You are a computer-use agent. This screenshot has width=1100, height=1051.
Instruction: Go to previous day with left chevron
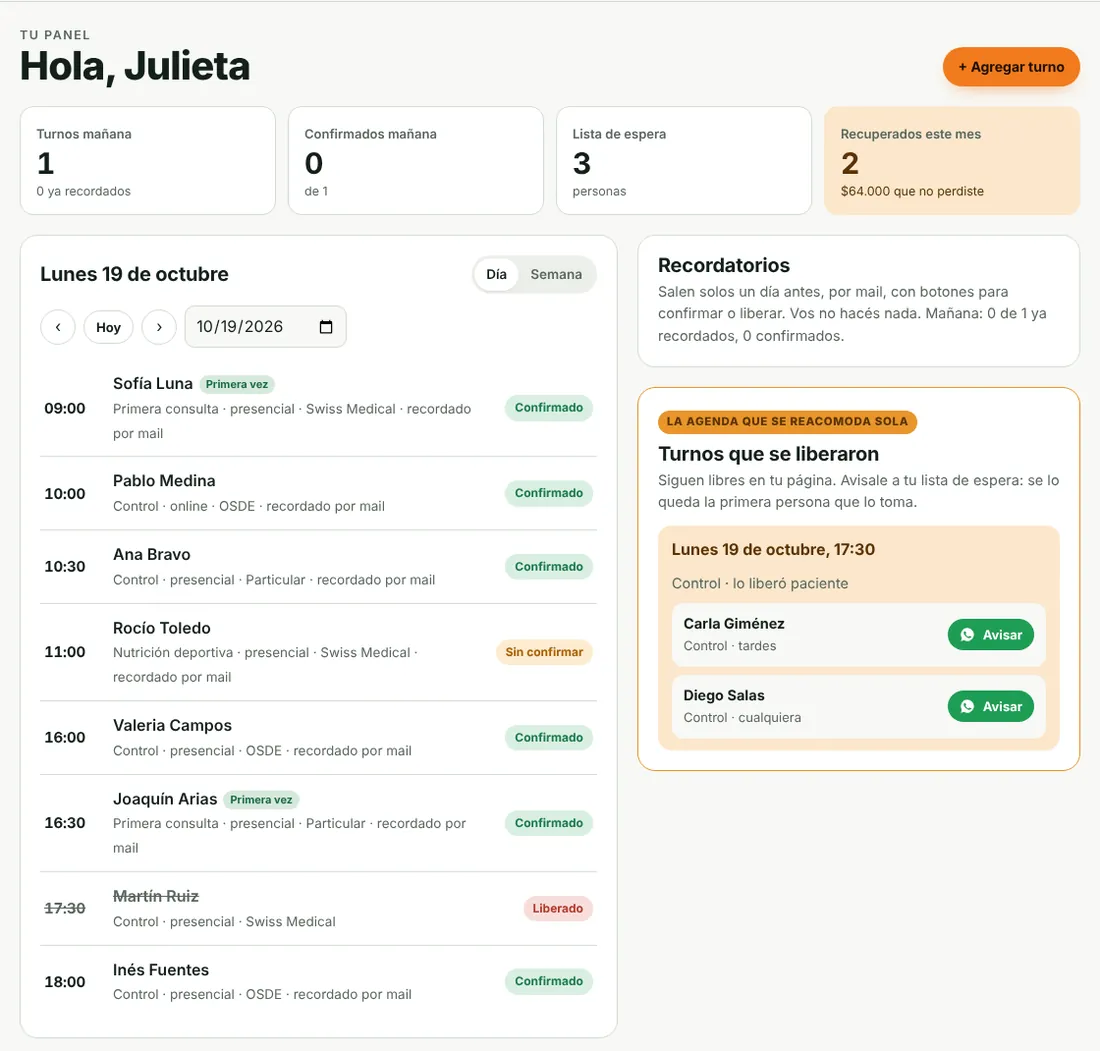(58, 327)
